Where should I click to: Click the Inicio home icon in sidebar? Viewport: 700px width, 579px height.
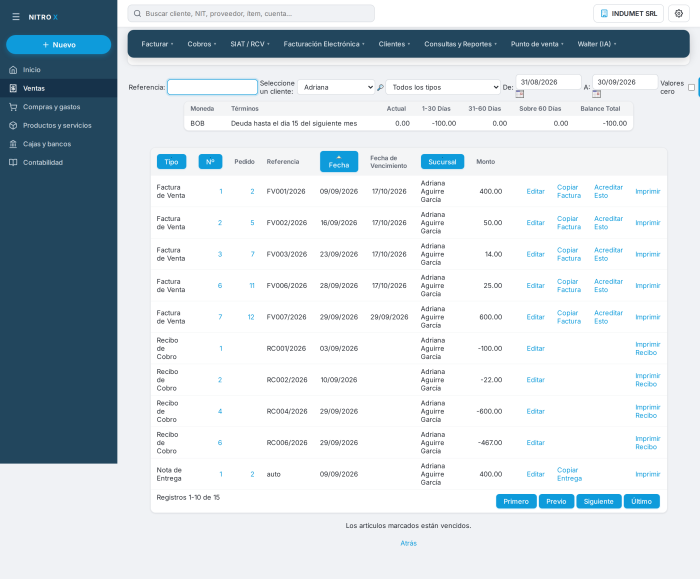13,70
